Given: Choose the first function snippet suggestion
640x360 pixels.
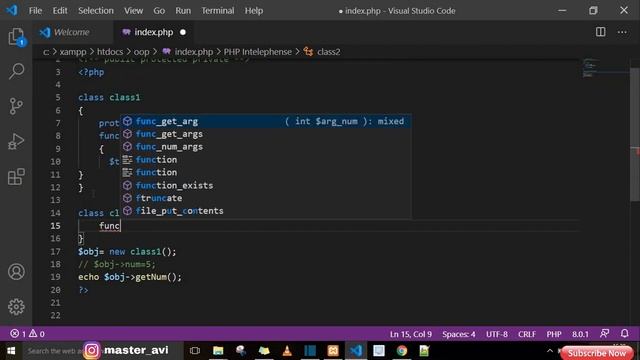Looking at the screenshot, I should click(x=266, y=160).
